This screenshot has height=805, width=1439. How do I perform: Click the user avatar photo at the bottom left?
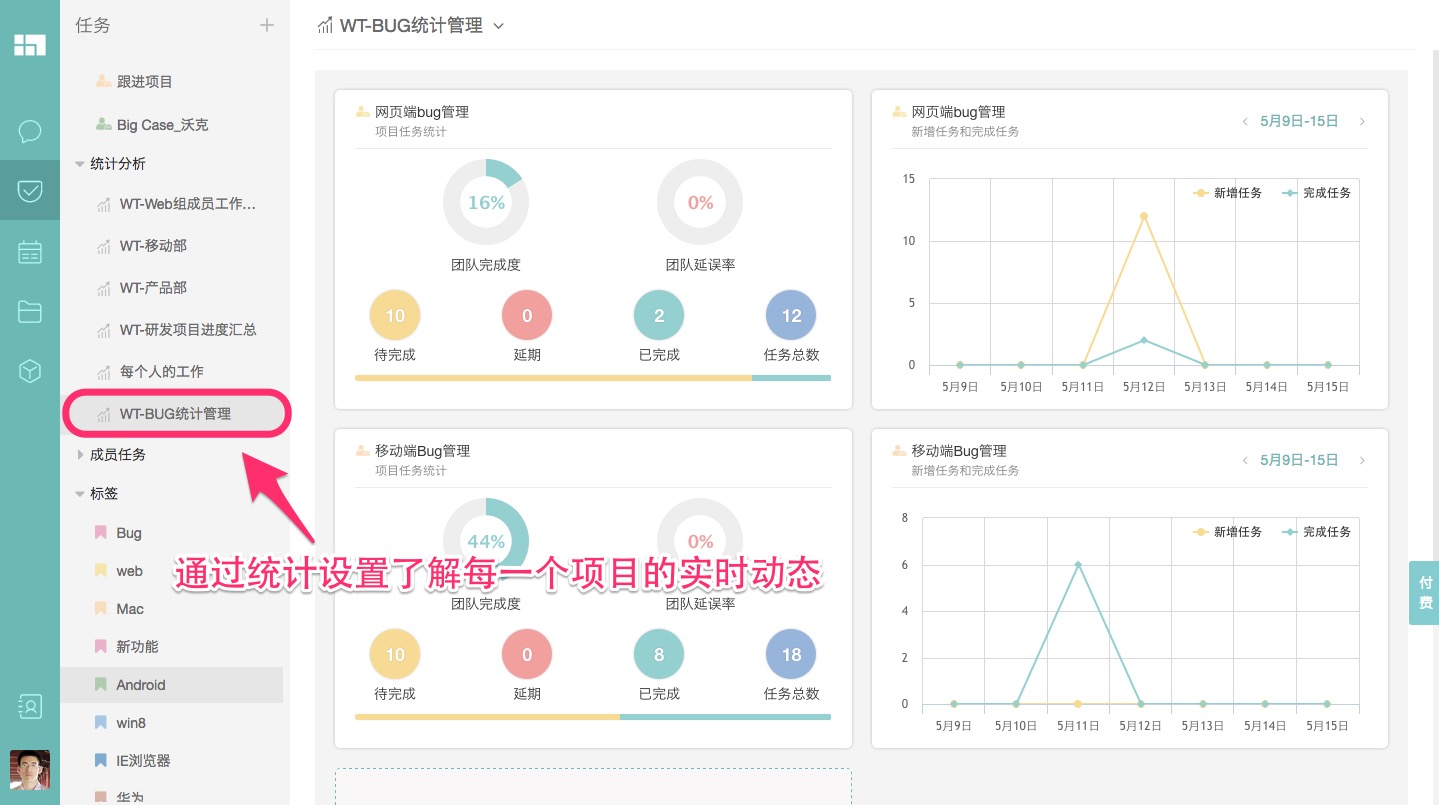tap(30, 770)
